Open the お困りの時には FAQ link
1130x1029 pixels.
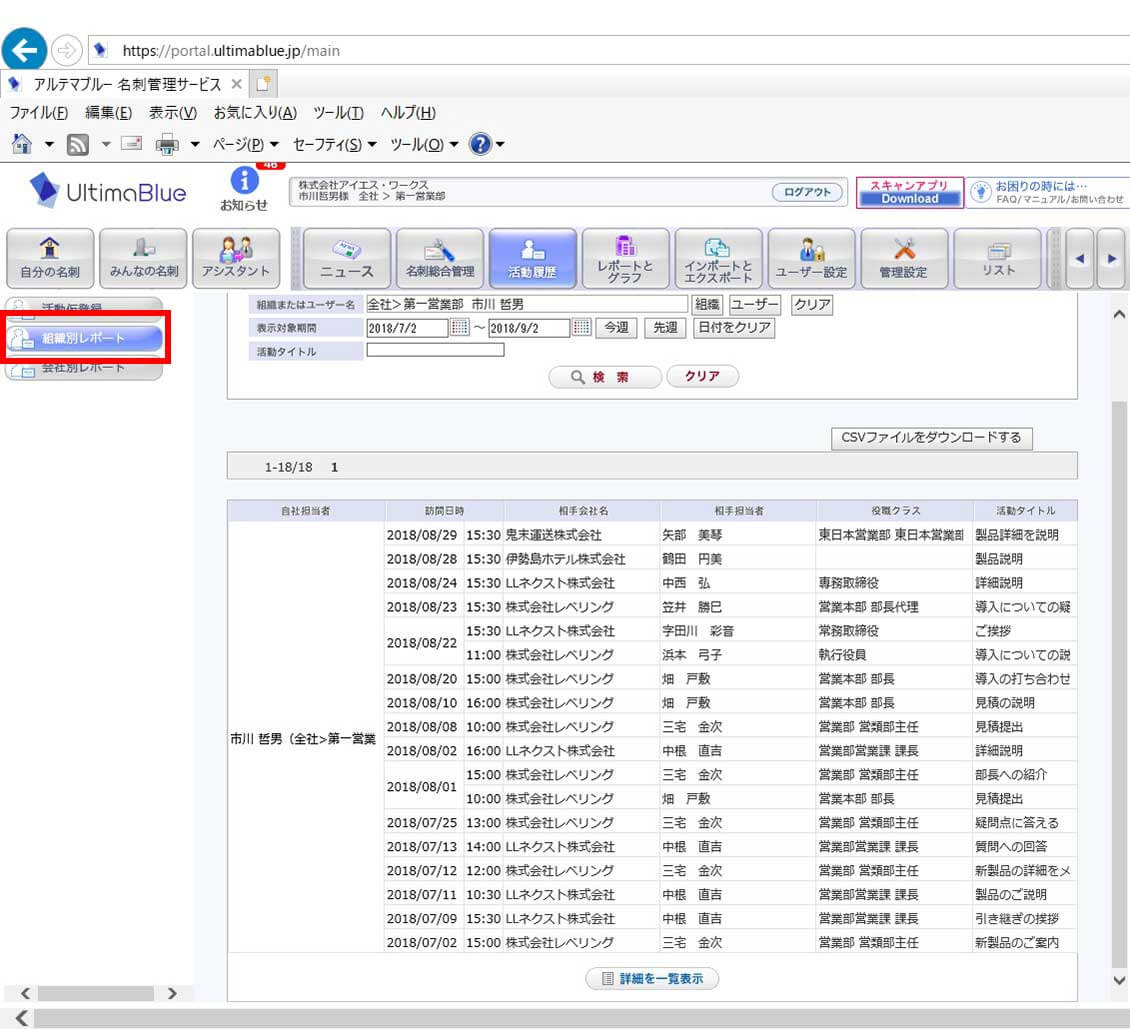1049,192
